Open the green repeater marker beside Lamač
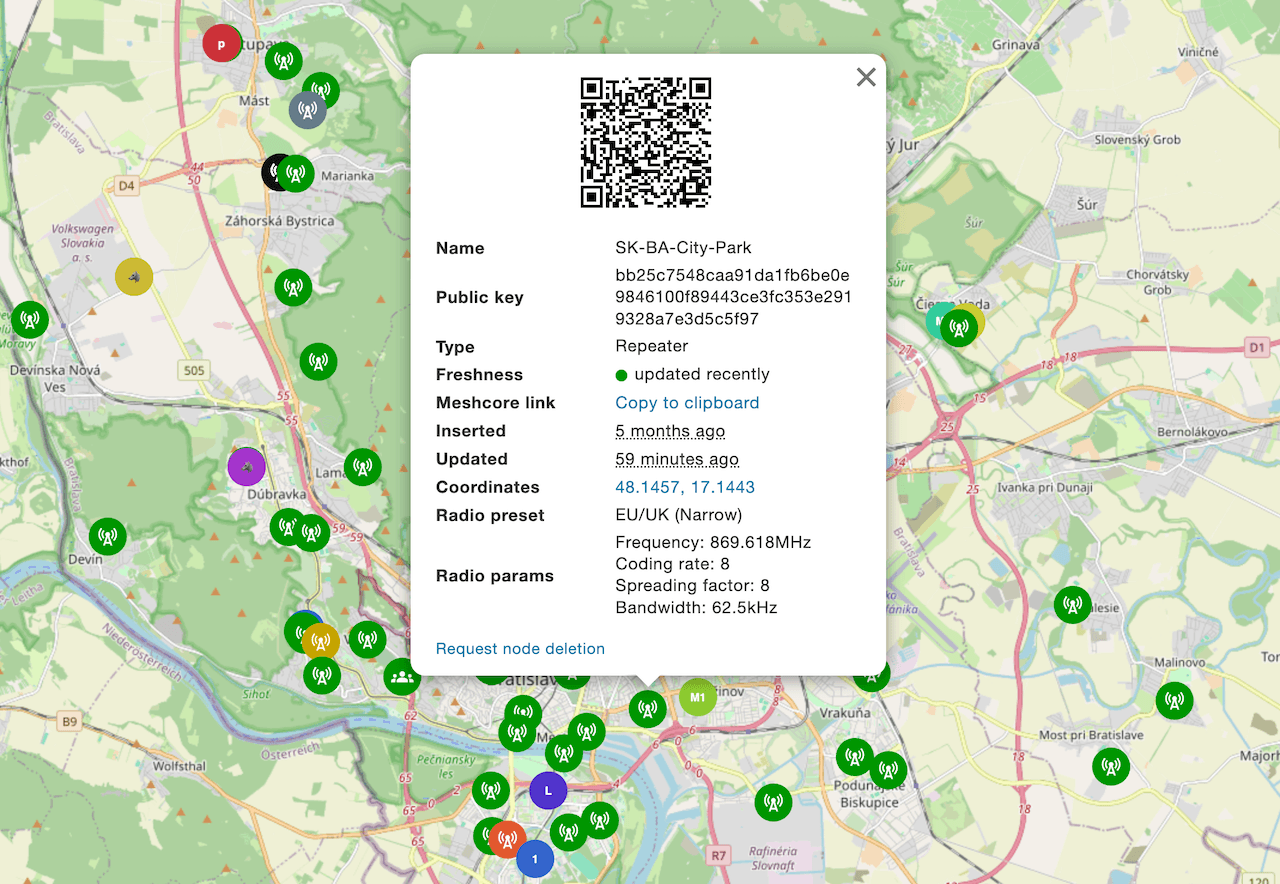The height and width of the screenshot is (884, 1280). (363, 467)
